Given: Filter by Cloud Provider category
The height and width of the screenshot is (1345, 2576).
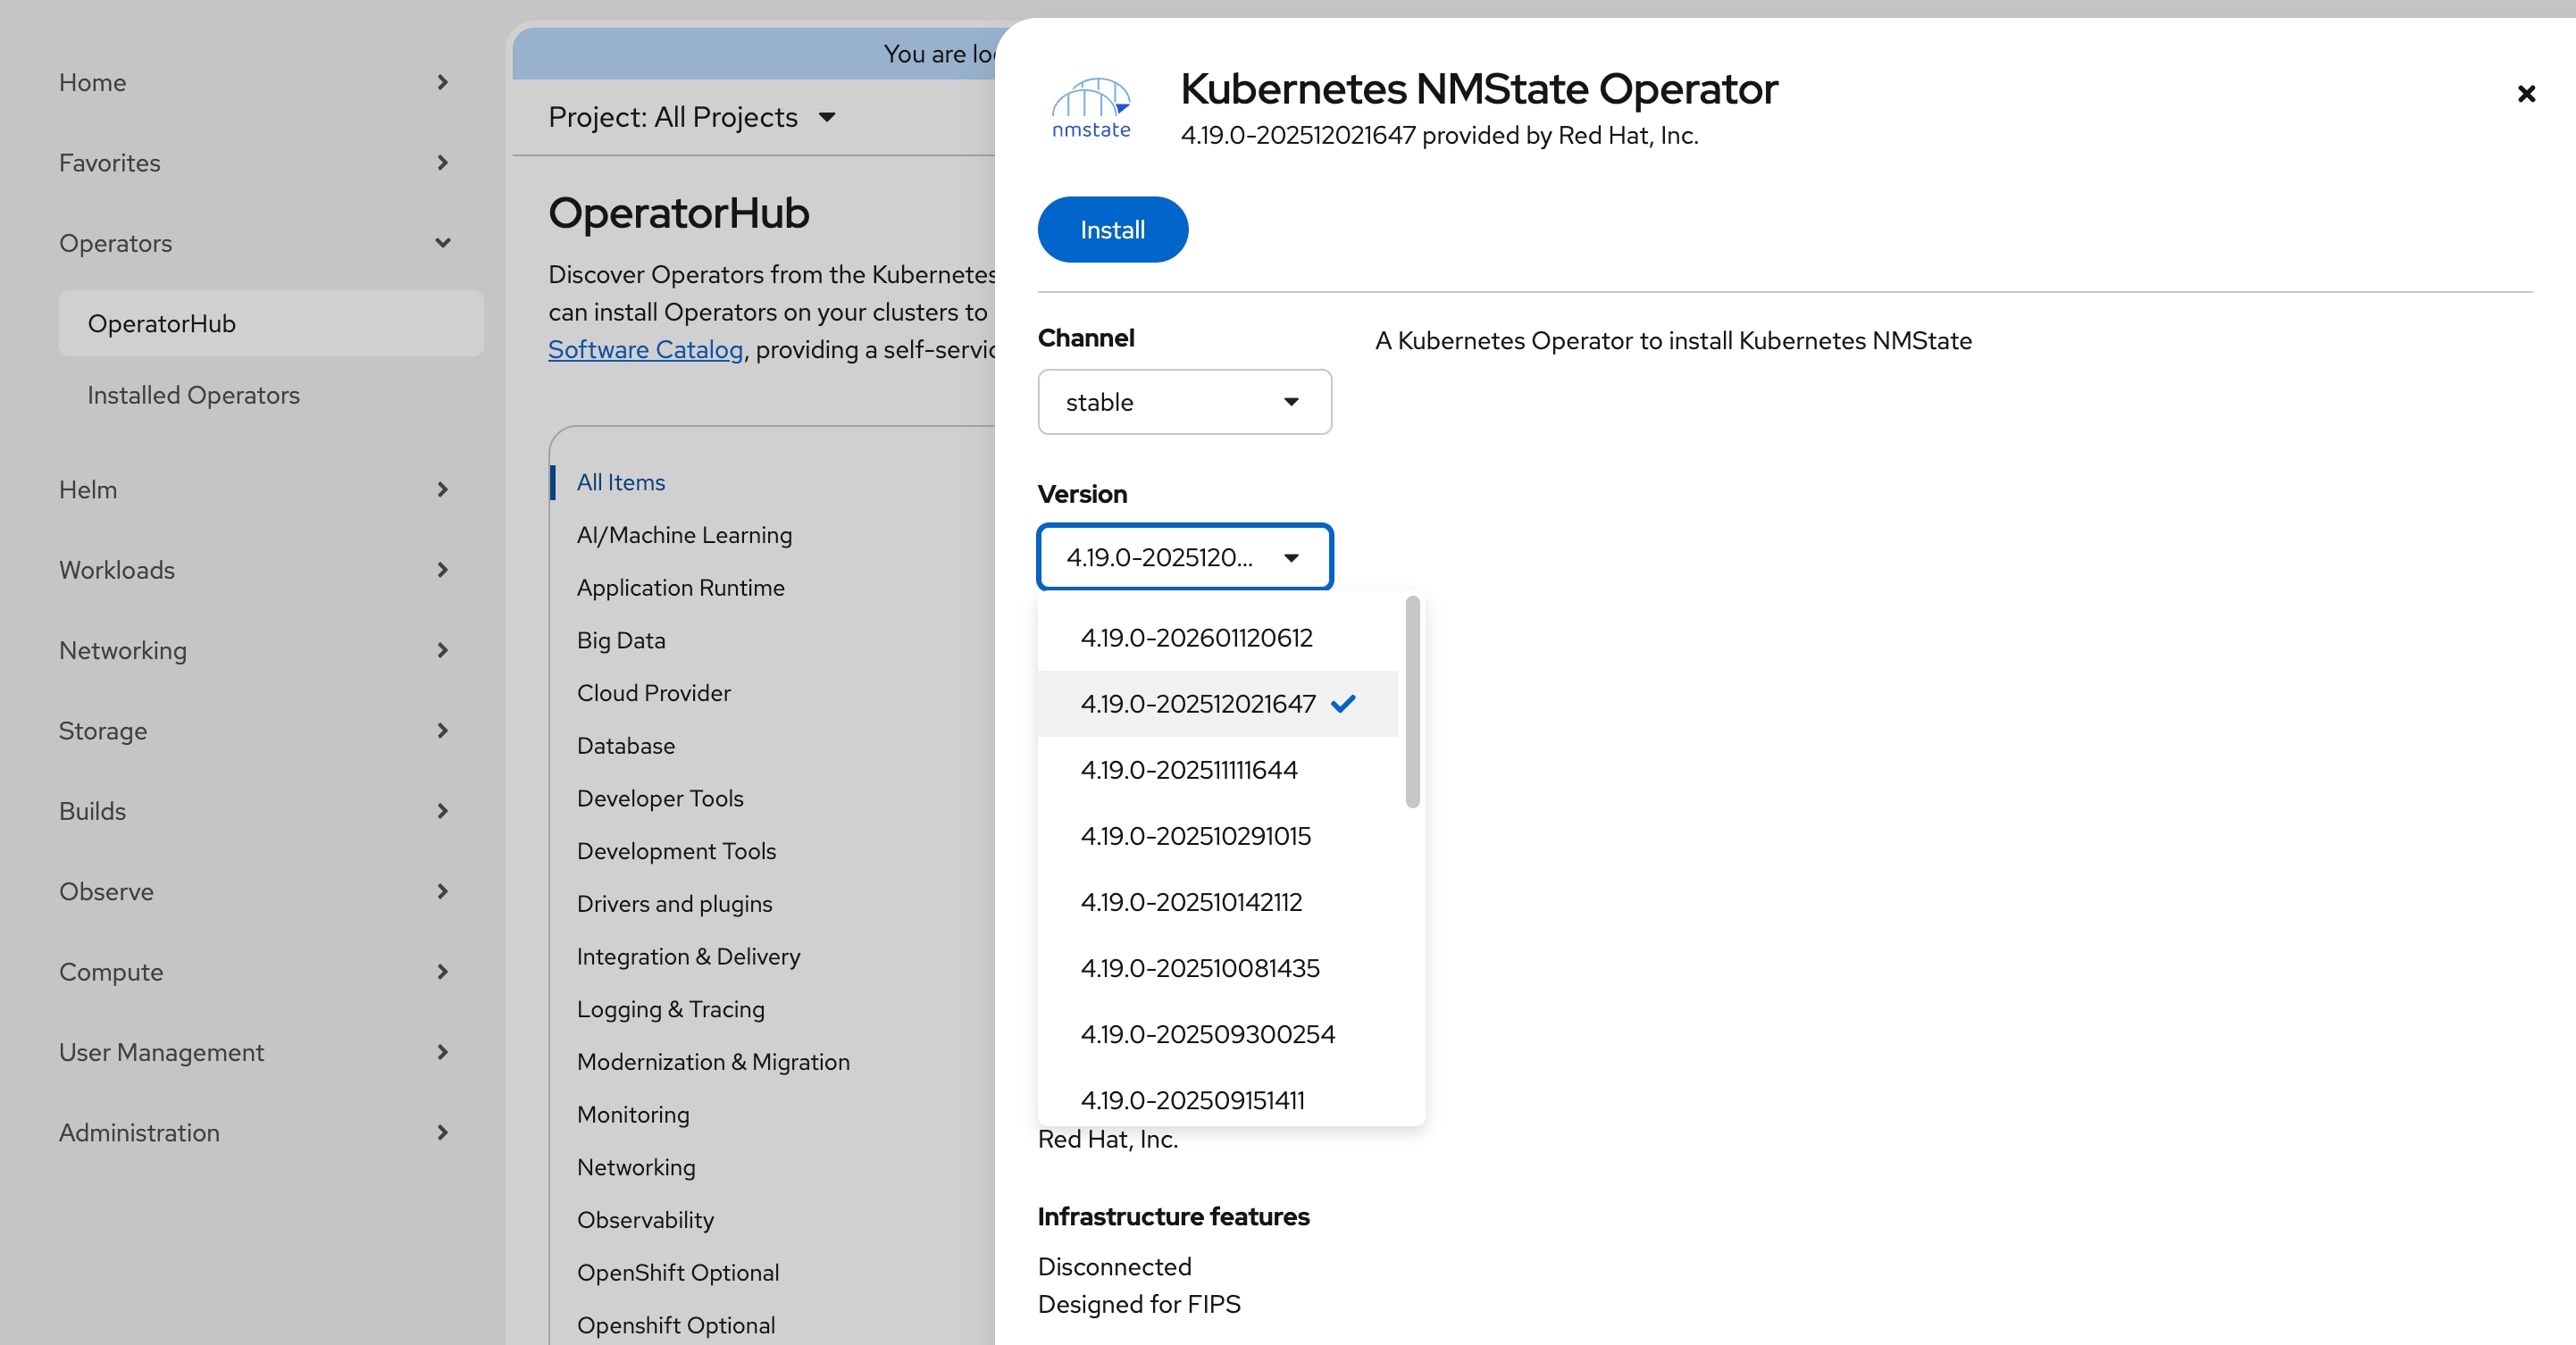Looking at the screenshot, I should tap(654, 693).
